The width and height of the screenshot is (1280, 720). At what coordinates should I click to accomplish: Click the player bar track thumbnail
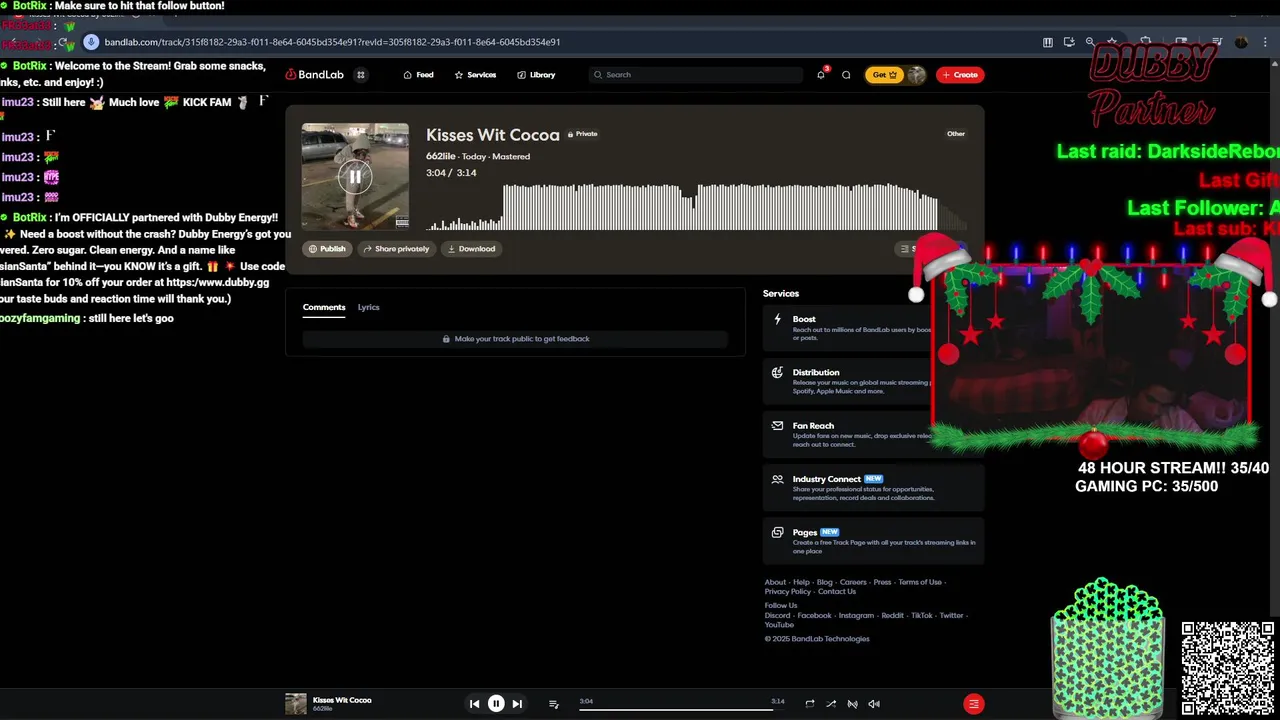[296, 704]
